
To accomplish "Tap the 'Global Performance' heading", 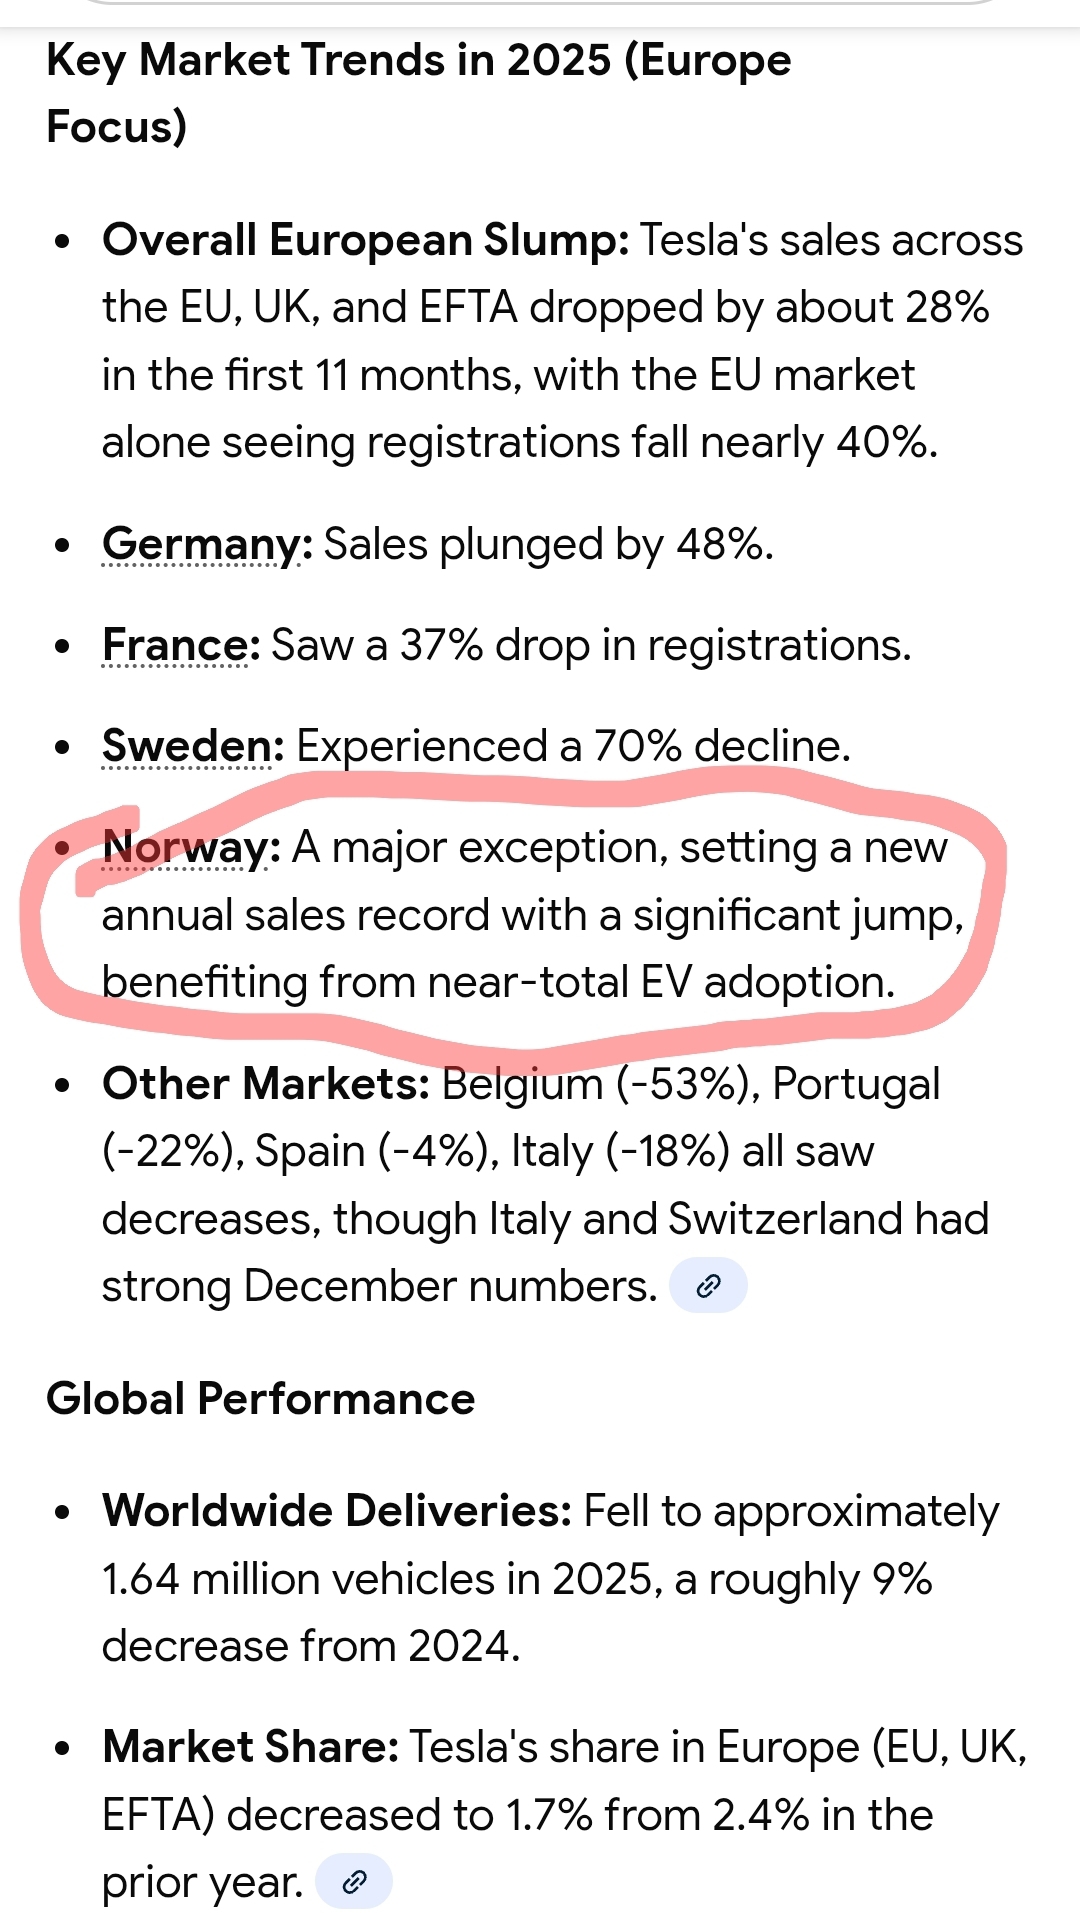I will 260,1398.
